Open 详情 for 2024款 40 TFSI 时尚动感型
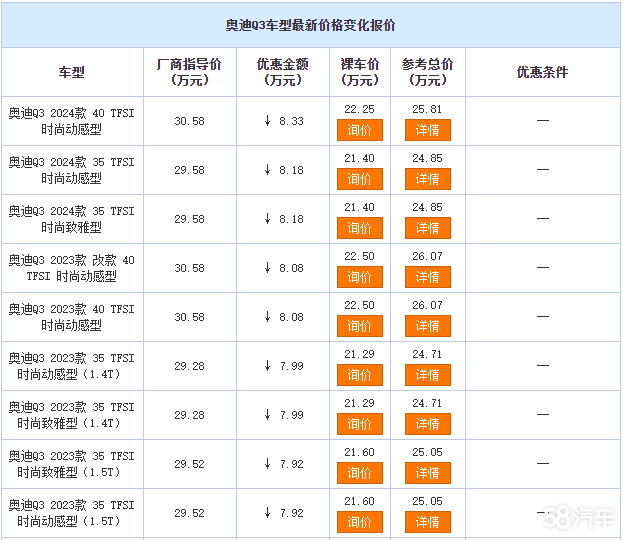624x540 pixels. point(428,130)
